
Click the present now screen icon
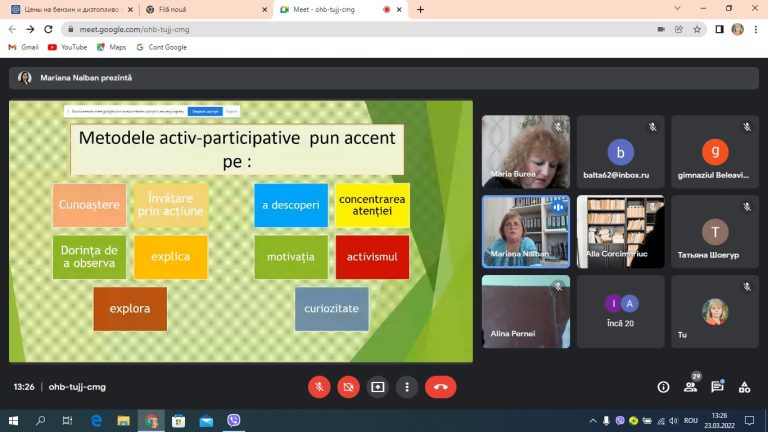[378, 387]
